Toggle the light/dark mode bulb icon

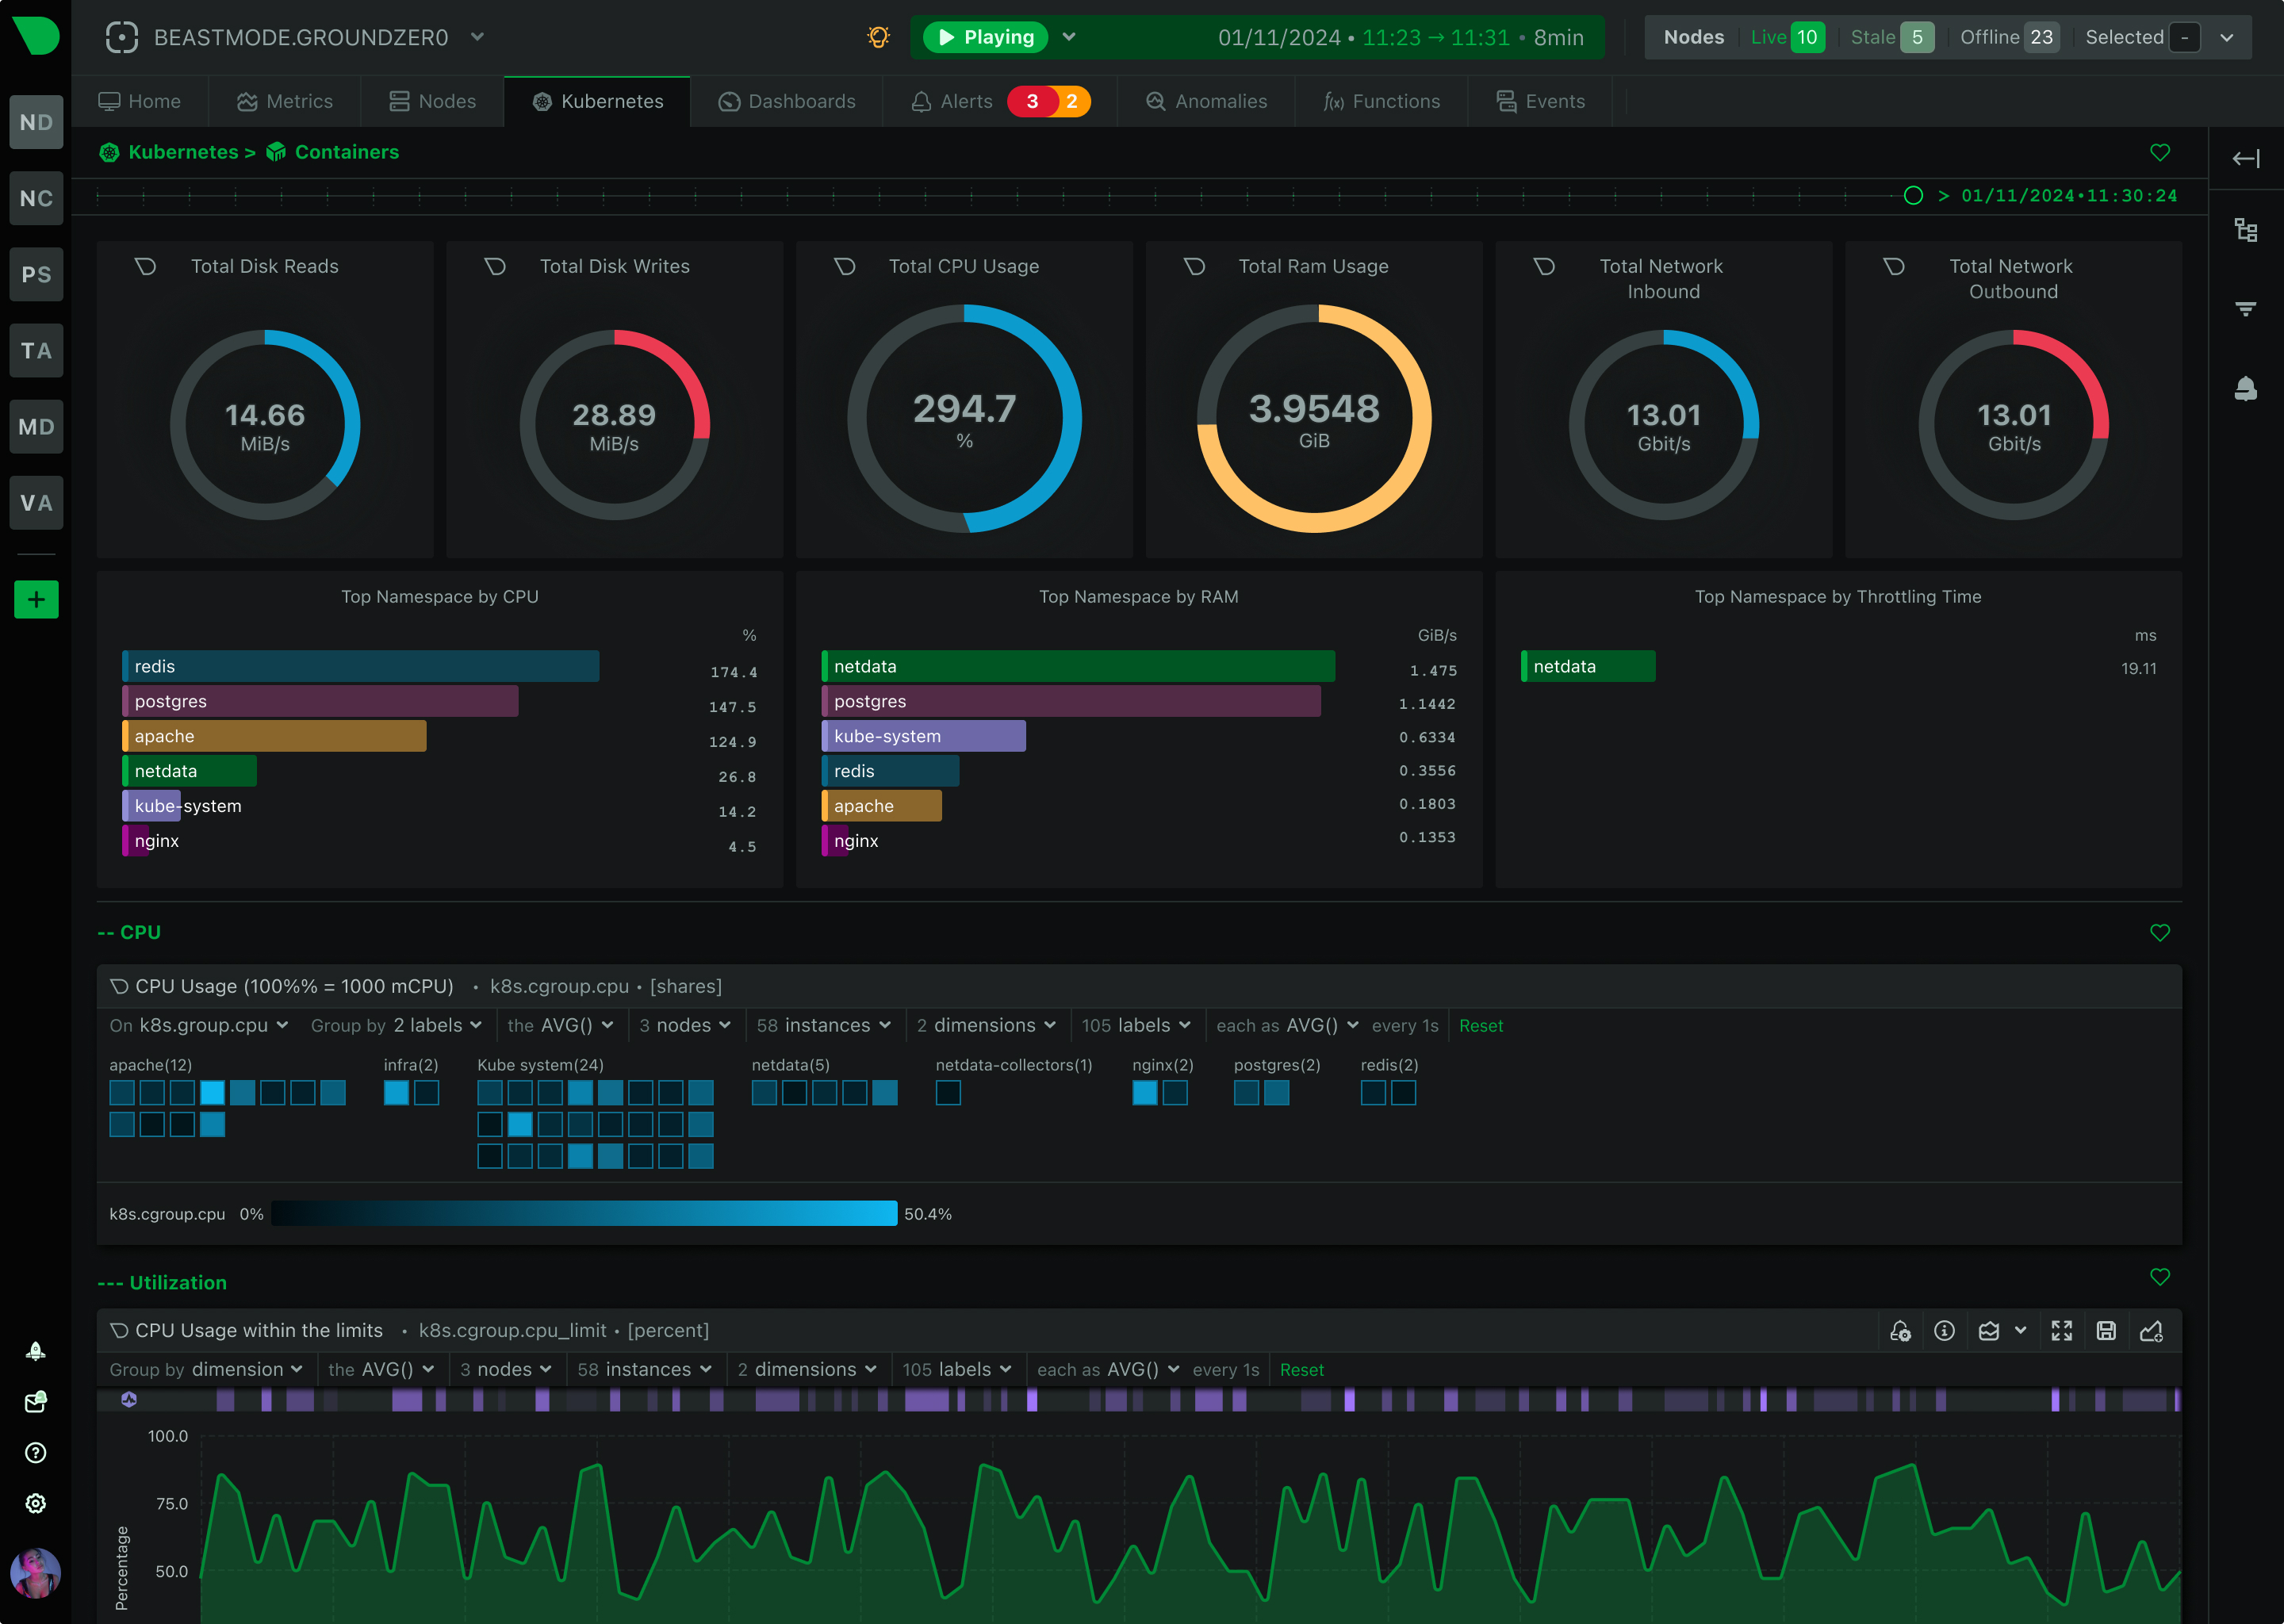coord(878,36)
